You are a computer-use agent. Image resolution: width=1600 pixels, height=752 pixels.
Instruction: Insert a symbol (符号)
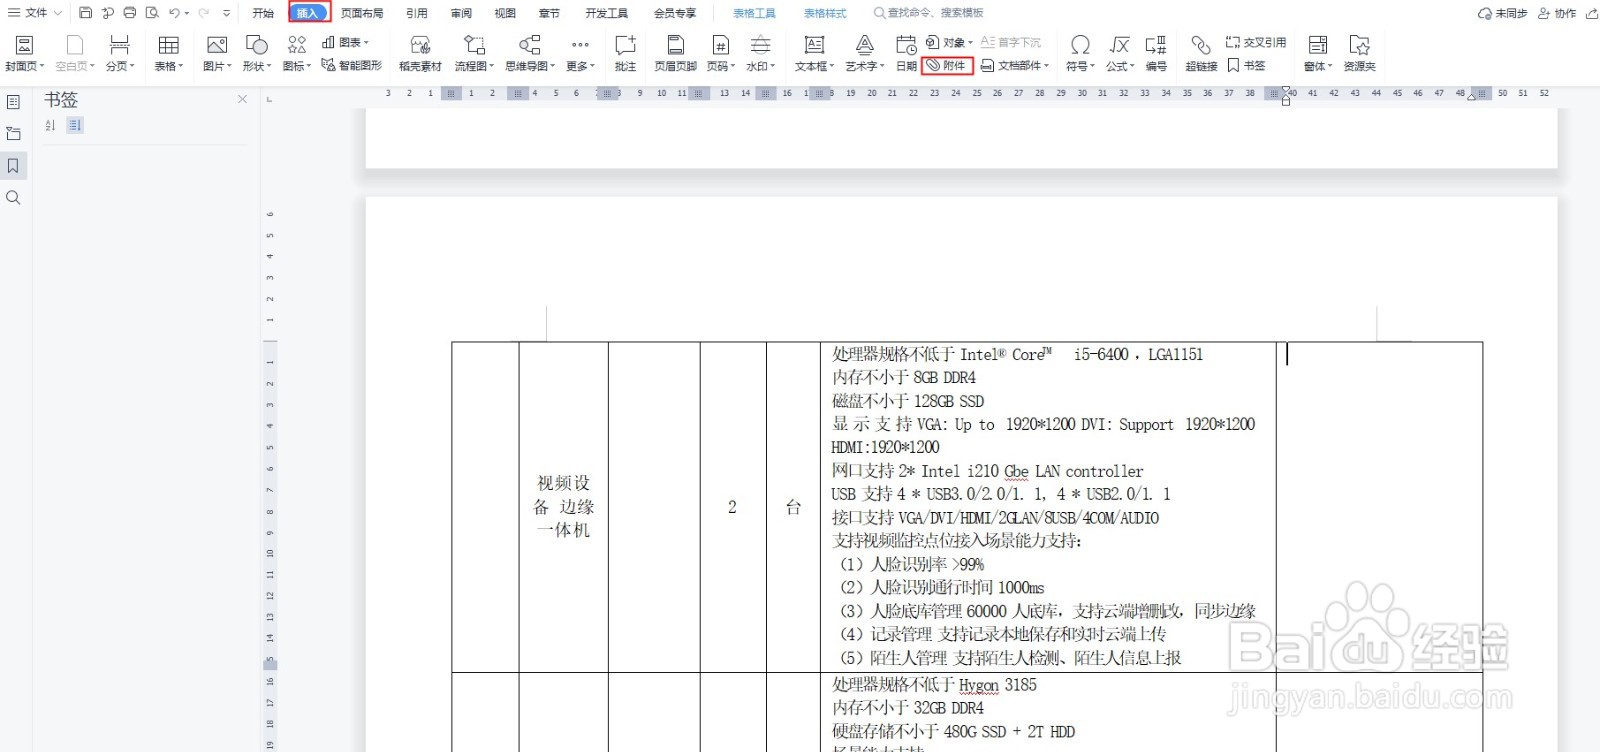click(x=1080, y=53)
